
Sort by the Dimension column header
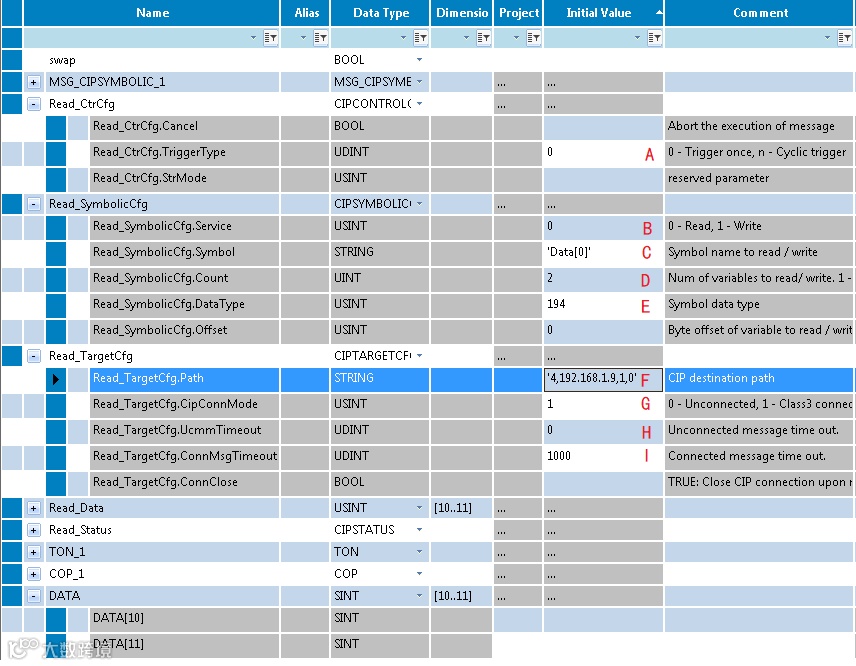coord(462,13)
